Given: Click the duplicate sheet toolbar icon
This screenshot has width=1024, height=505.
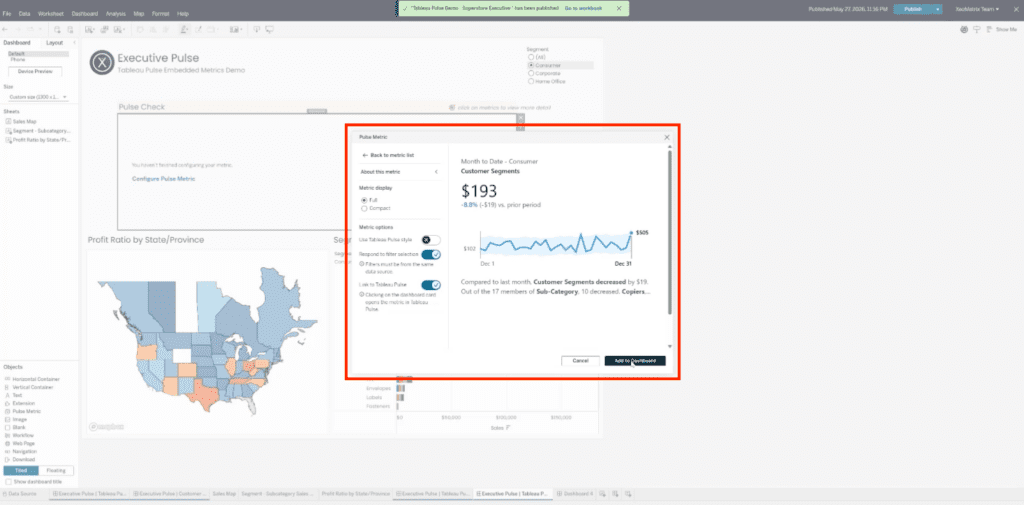Looking at the screenshot, I should 104,29.
